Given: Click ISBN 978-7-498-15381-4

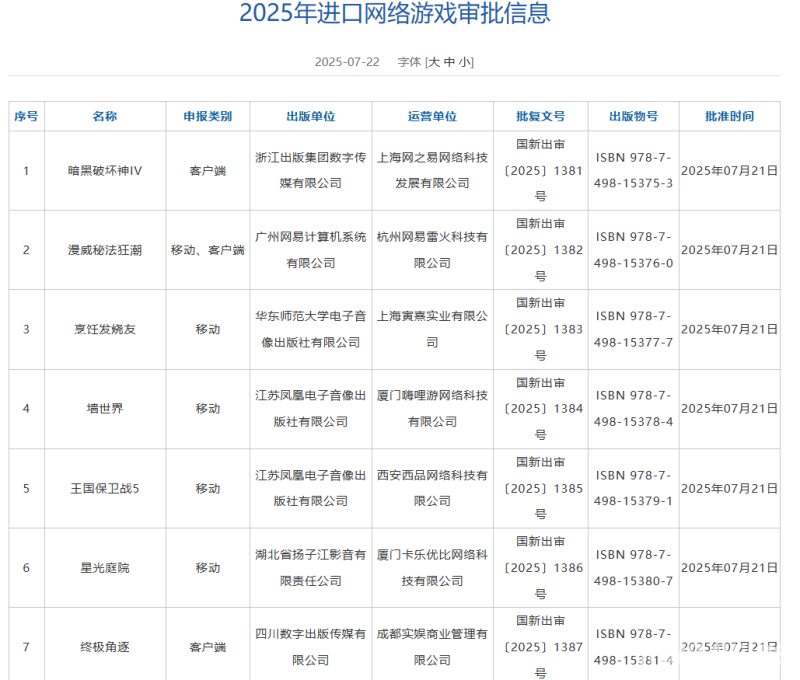Looking at the screenshot, I should [633, 647].
